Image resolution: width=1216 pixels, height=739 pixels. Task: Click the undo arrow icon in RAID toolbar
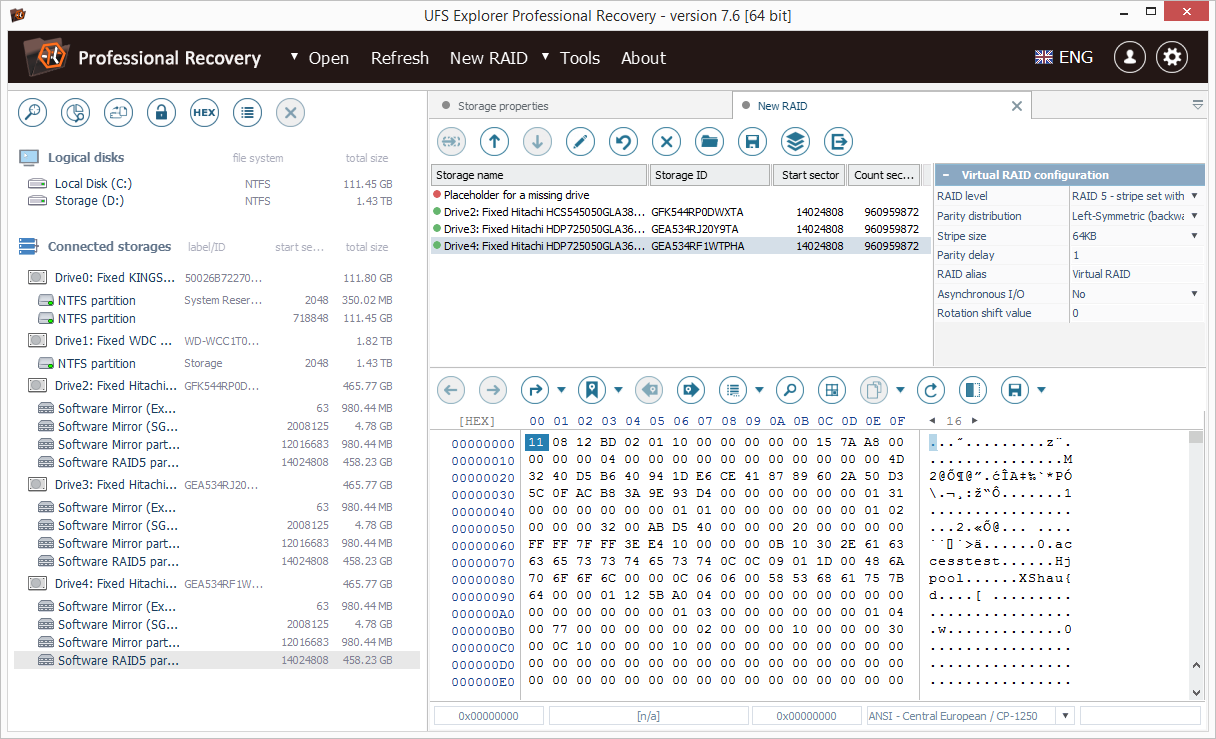pyautogui.click(x=624, y=142)
